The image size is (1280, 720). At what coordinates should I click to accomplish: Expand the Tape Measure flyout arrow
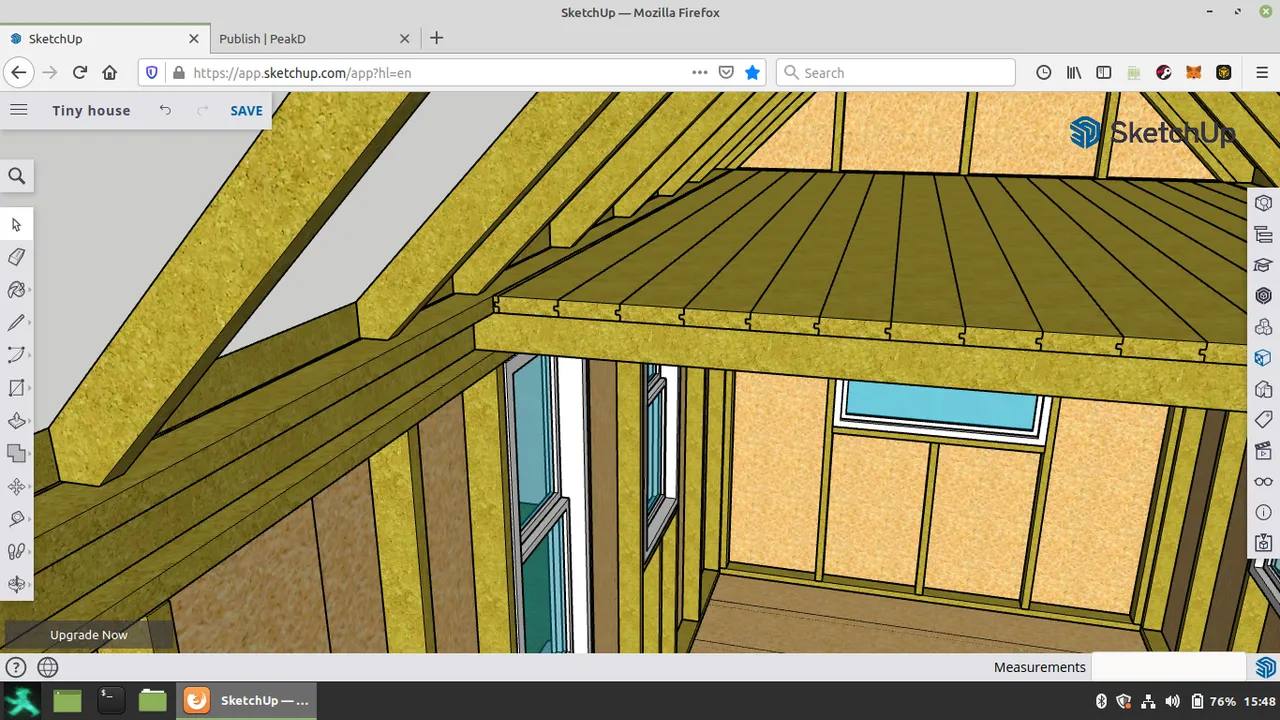click(x=30, y=520)
